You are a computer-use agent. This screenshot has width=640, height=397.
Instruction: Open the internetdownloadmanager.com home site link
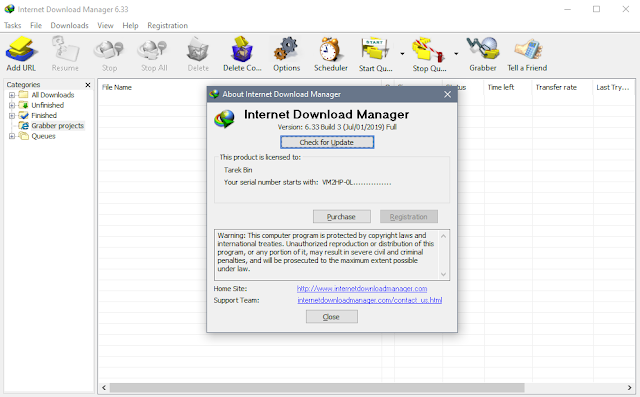point(362,288)
